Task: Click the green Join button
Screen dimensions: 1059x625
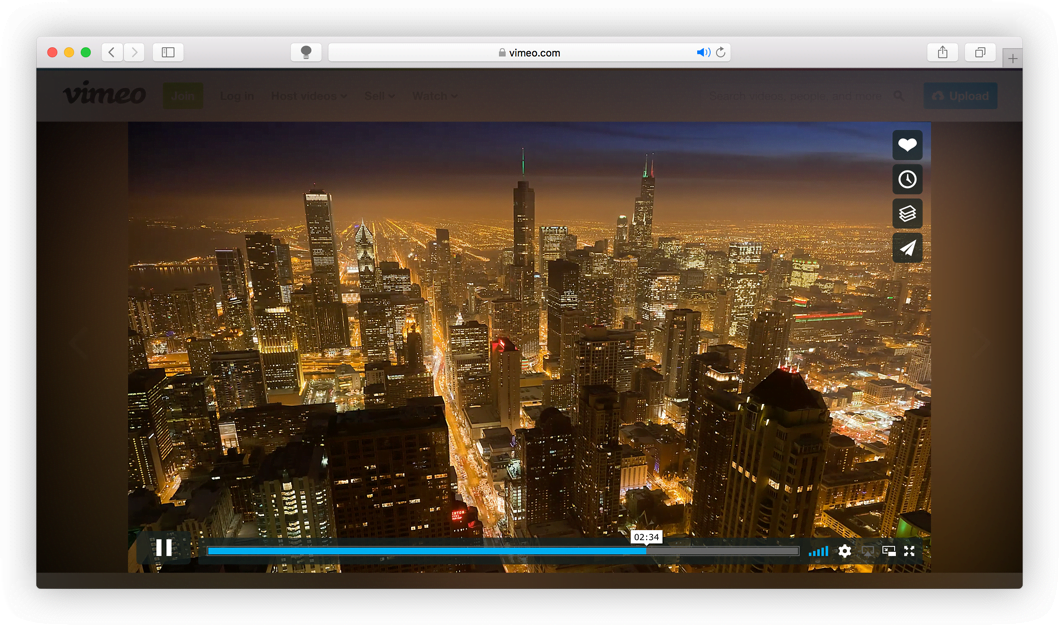Action: [x=183, y=95]
